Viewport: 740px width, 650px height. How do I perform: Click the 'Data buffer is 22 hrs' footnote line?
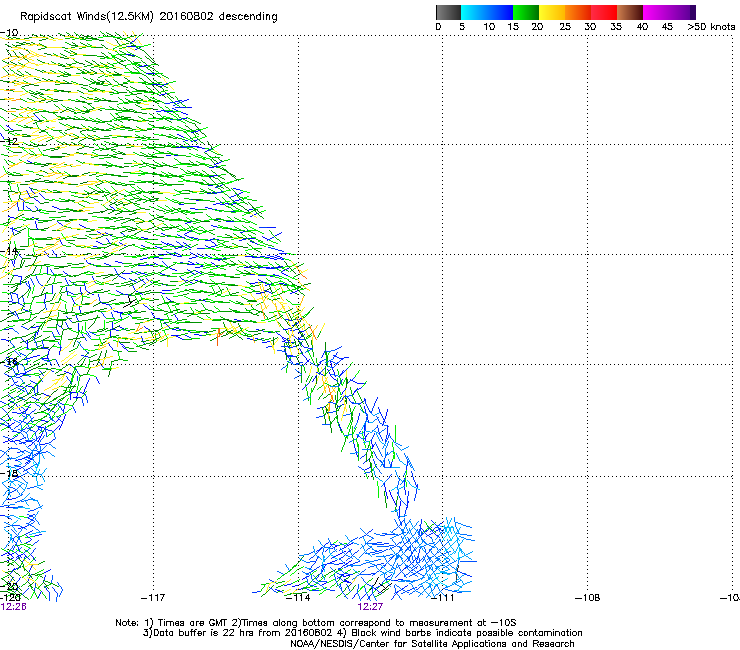point(362,633)
